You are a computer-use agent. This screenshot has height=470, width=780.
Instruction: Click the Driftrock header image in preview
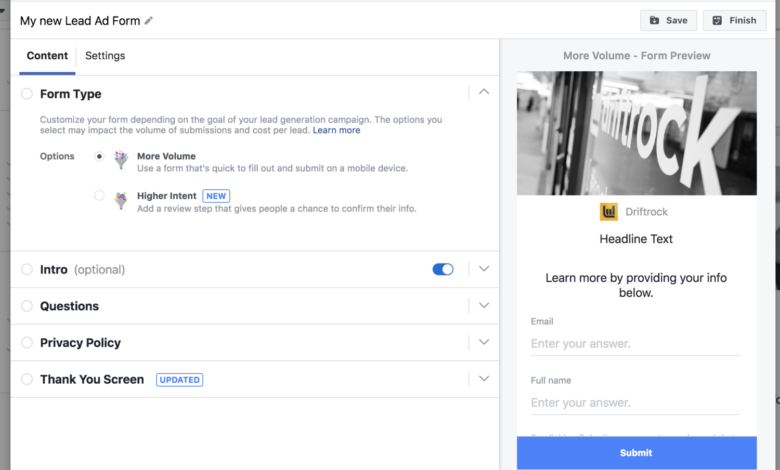[x=637, y=133]
